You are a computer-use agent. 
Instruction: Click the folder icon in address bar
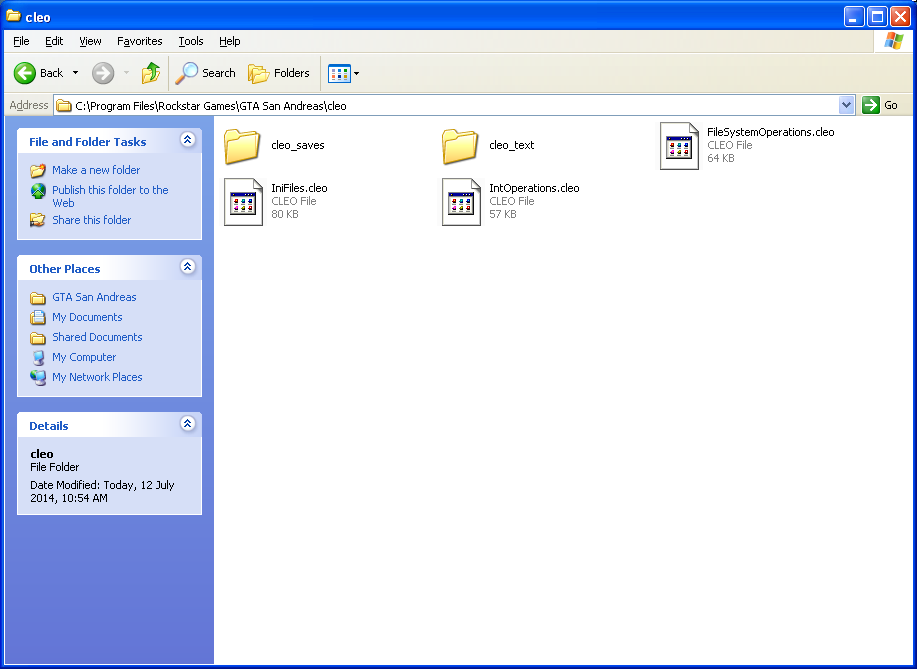pyautogui.click(x=64, y=106)
